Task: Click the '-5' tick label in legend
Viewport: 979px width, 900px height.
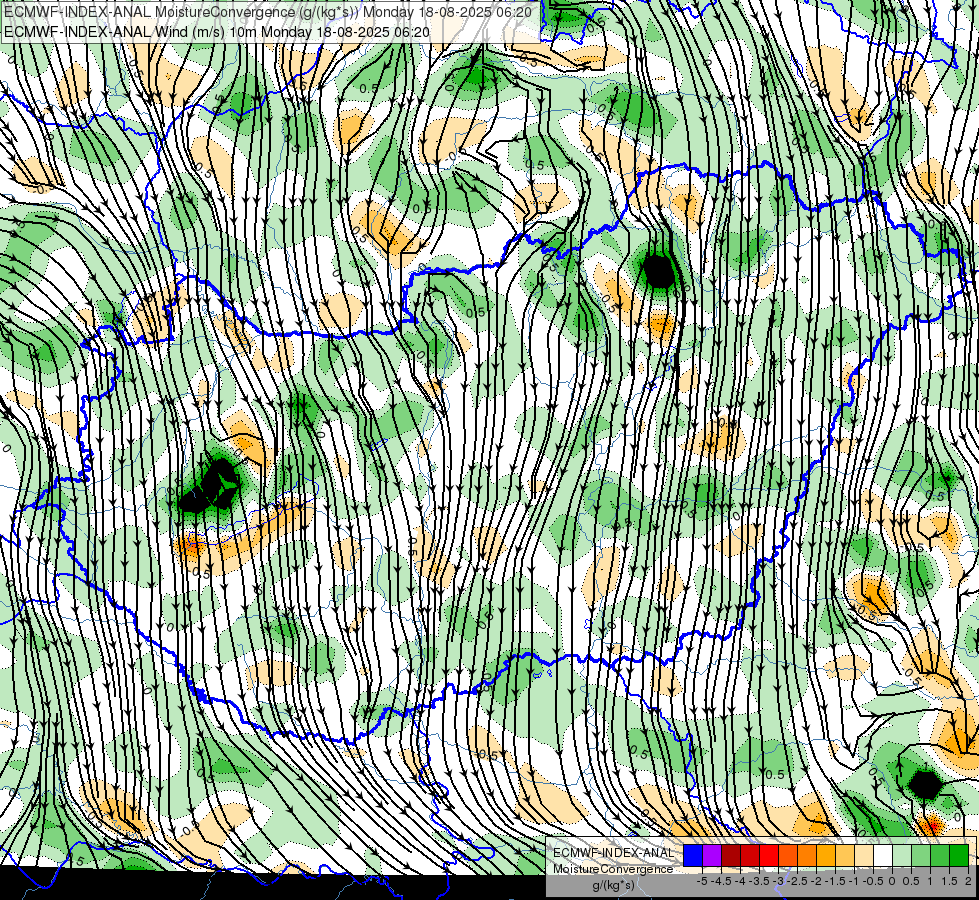Action: 702,881
